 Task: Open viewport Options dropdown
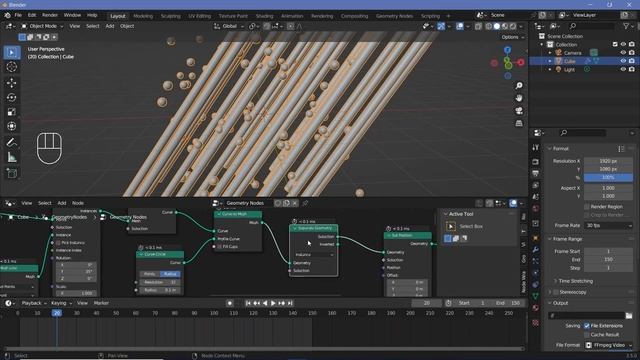(x=513, y=37)
